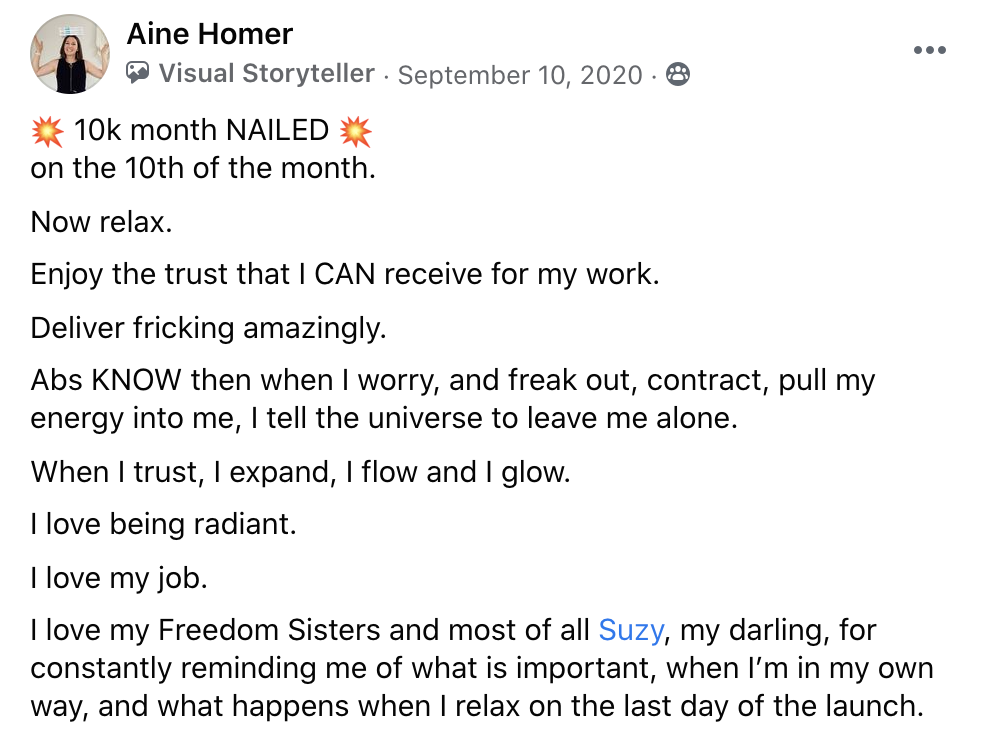The image size is (995, 741).
Task: Click Aine Homer's profile photo
Action: click(70, 54)
